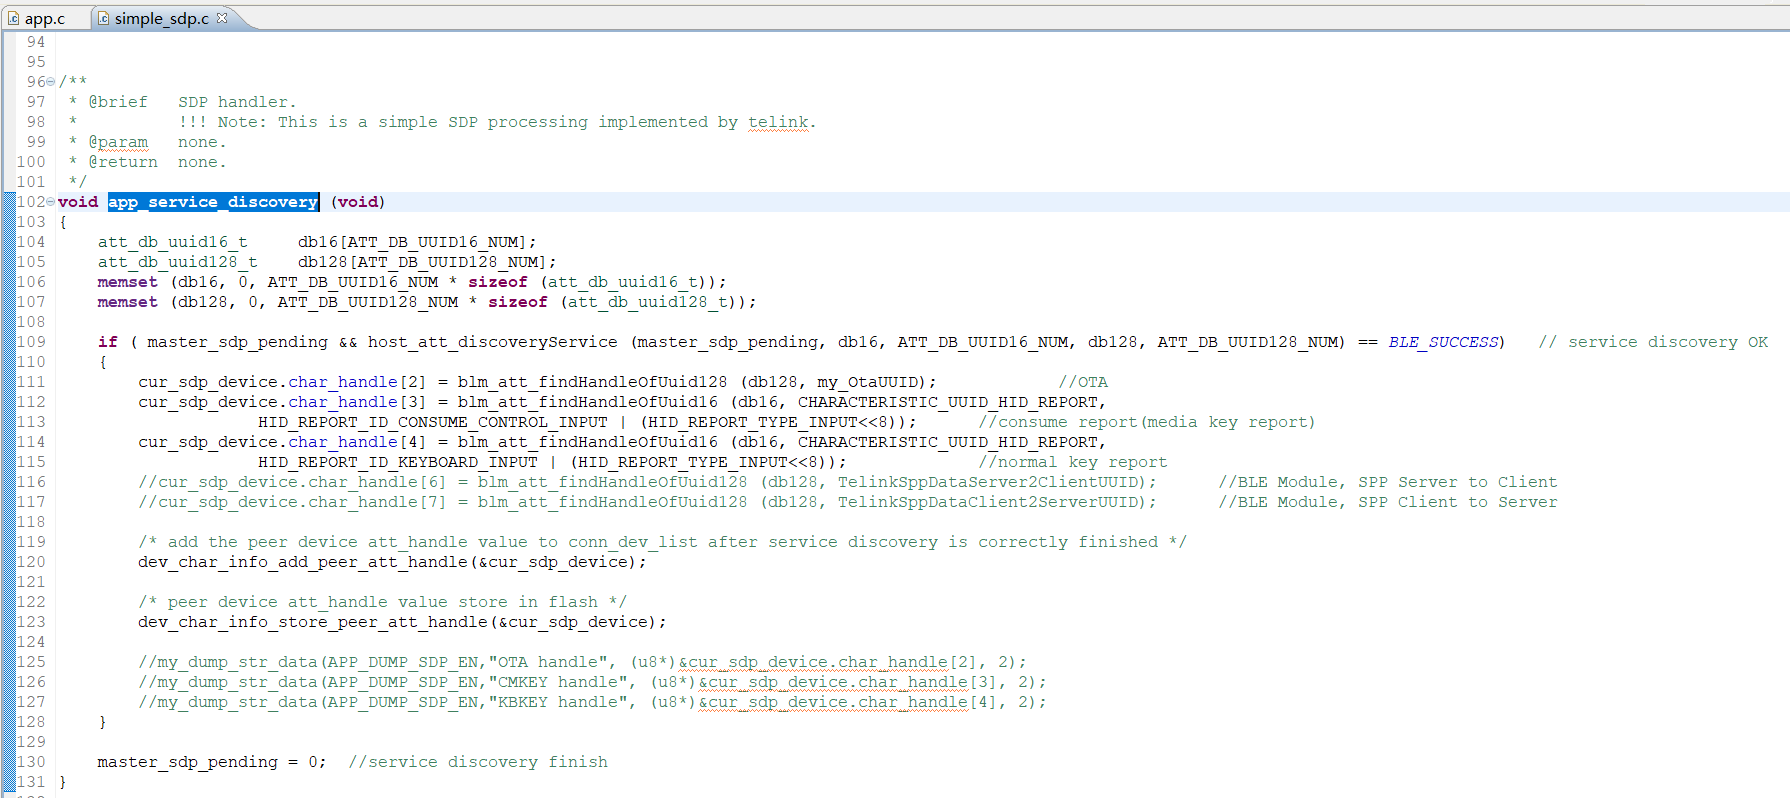
Task: Select the simple_sdp.c editor tab
Action: [x=161, y=19]
